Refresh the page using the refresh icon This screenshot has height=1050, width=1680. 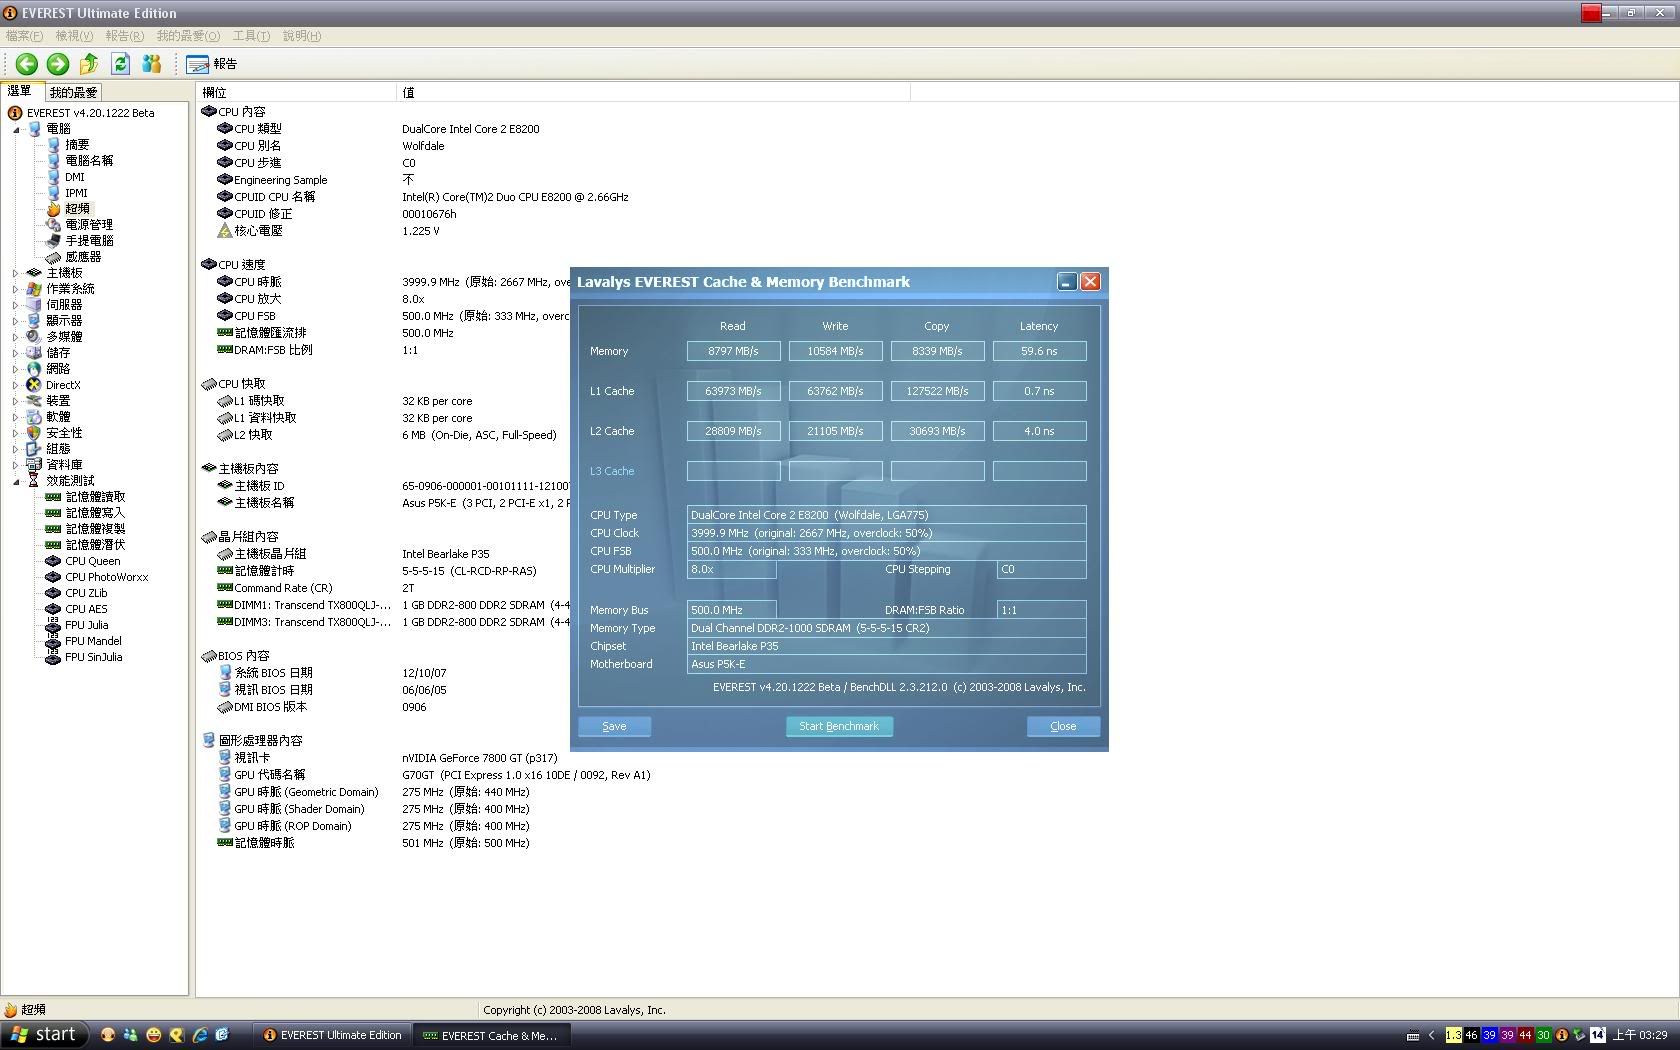120,64
